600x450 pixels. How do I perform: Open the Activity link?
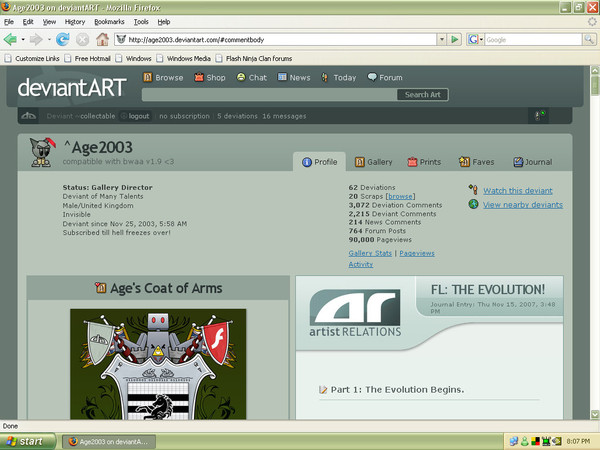point(360,264)
